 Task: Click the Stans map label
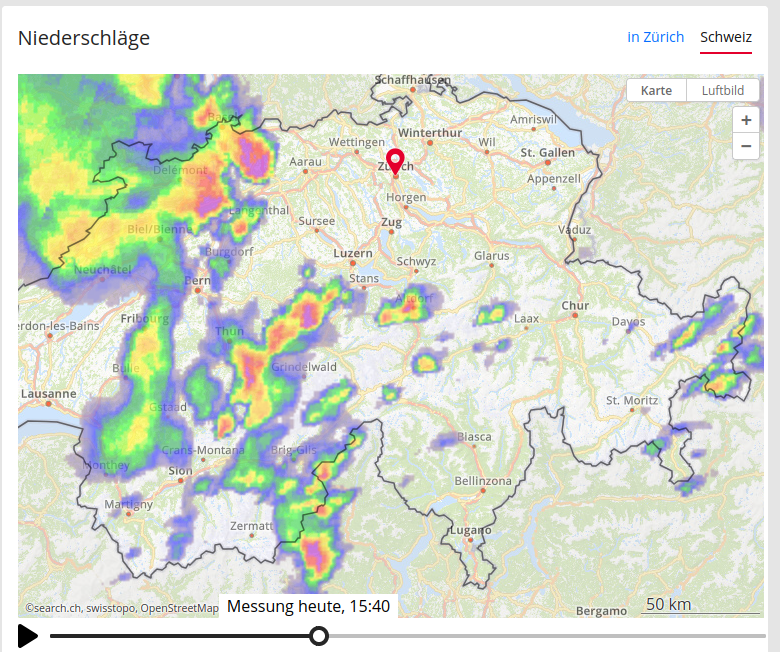pos(364,279)
